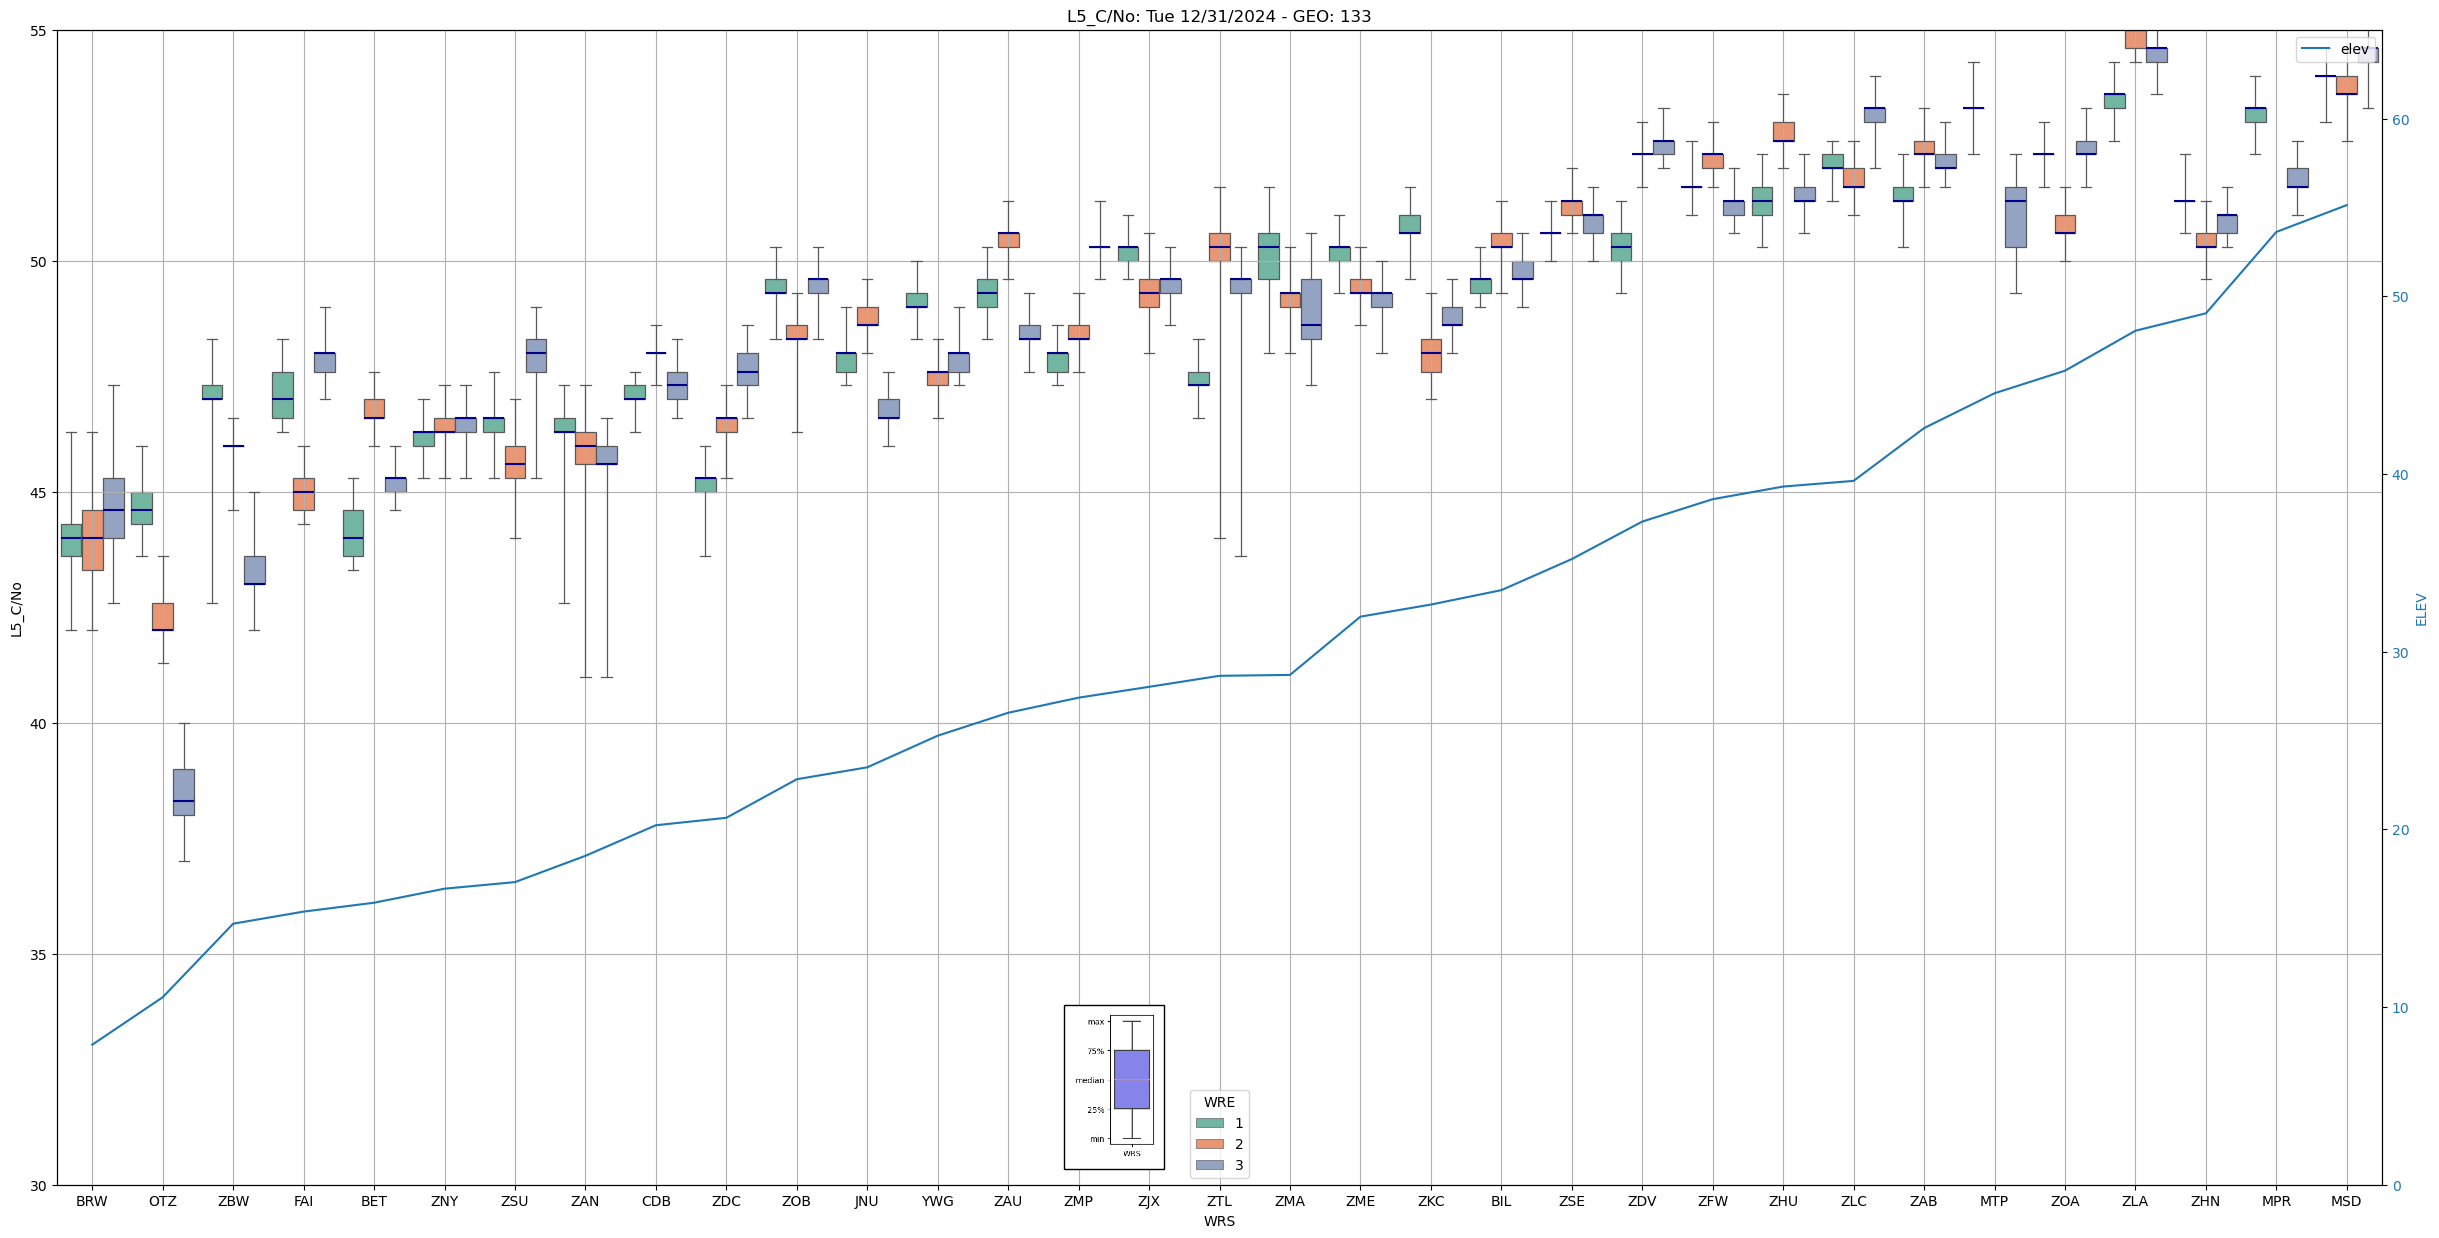Screen dimensions: 2439x1238
Task: Click the WRS x-axis title
Action: click(1219, 1221)
